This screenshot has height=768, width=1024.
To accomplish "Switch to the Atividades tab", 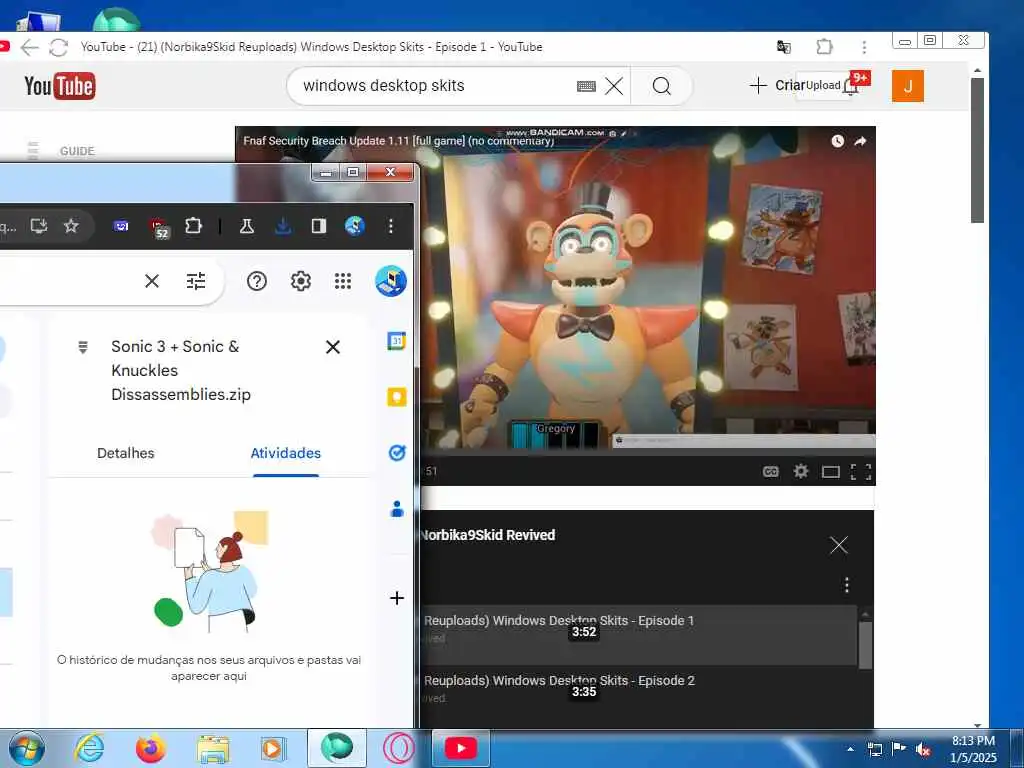I will click(x=285, y=453).
